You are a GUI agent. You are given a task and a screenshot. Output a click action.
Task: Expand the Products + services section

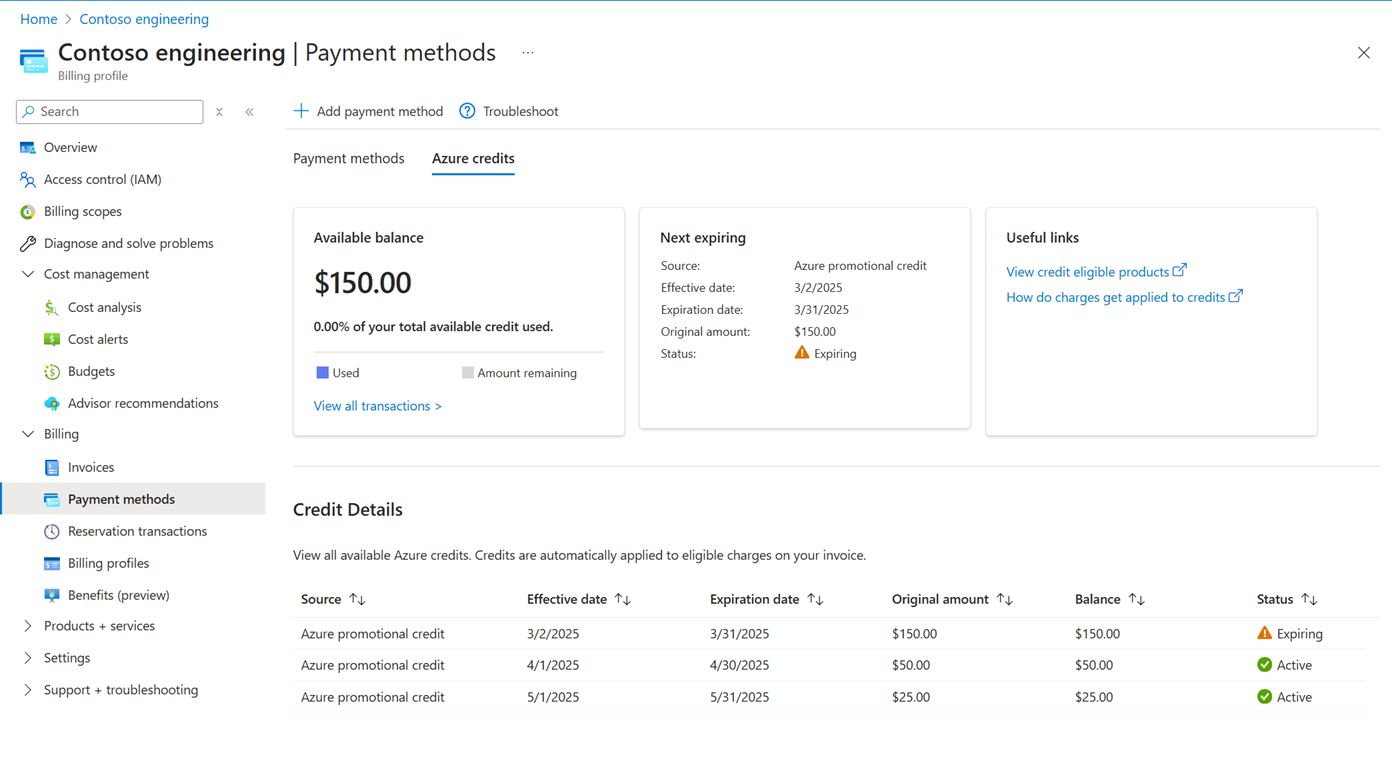pyautogui.click(x=27, y=625)
